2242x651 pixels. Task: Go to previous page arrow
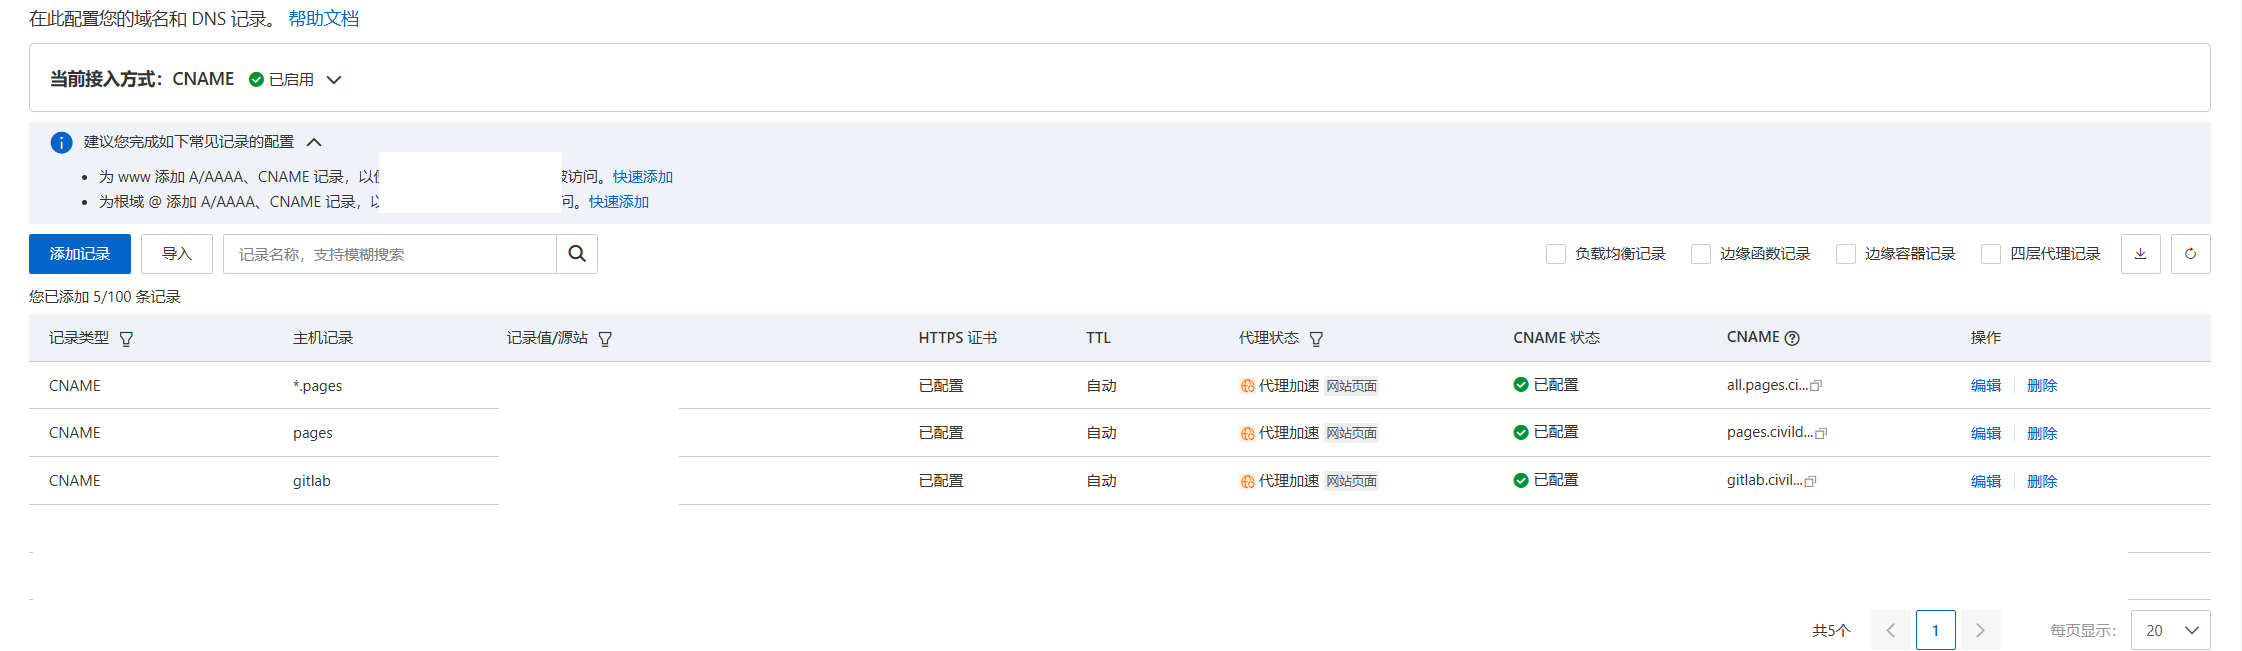click(x=1890, y=630)
